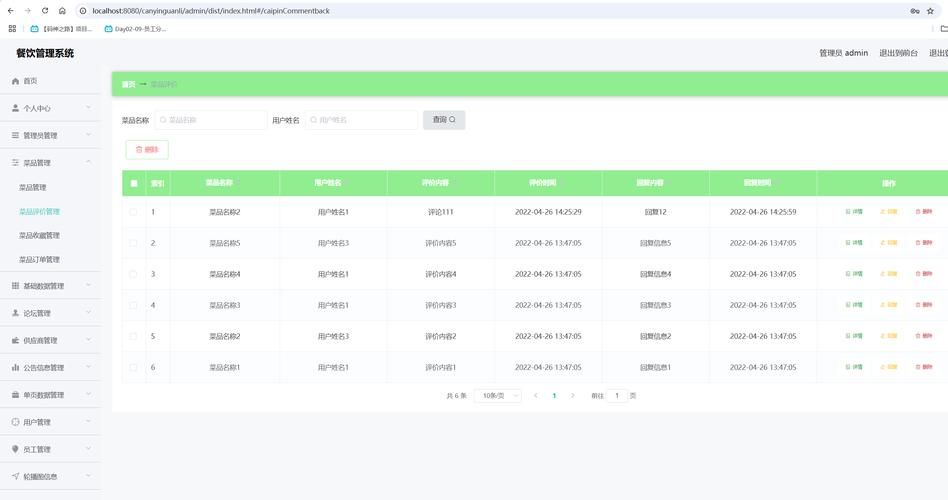Viewport: 948px width, 500px height.
Task: Click the 菜品名称 search input field
Action: (x=210, y=120)
